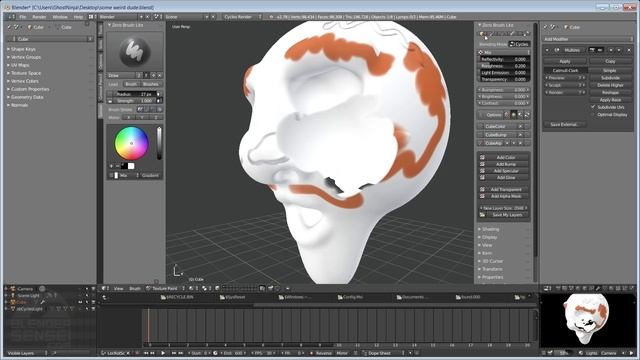Toggle strength pressure sensitivity button
This screenshot has height=360, width=640.
[x=159, y=100]
